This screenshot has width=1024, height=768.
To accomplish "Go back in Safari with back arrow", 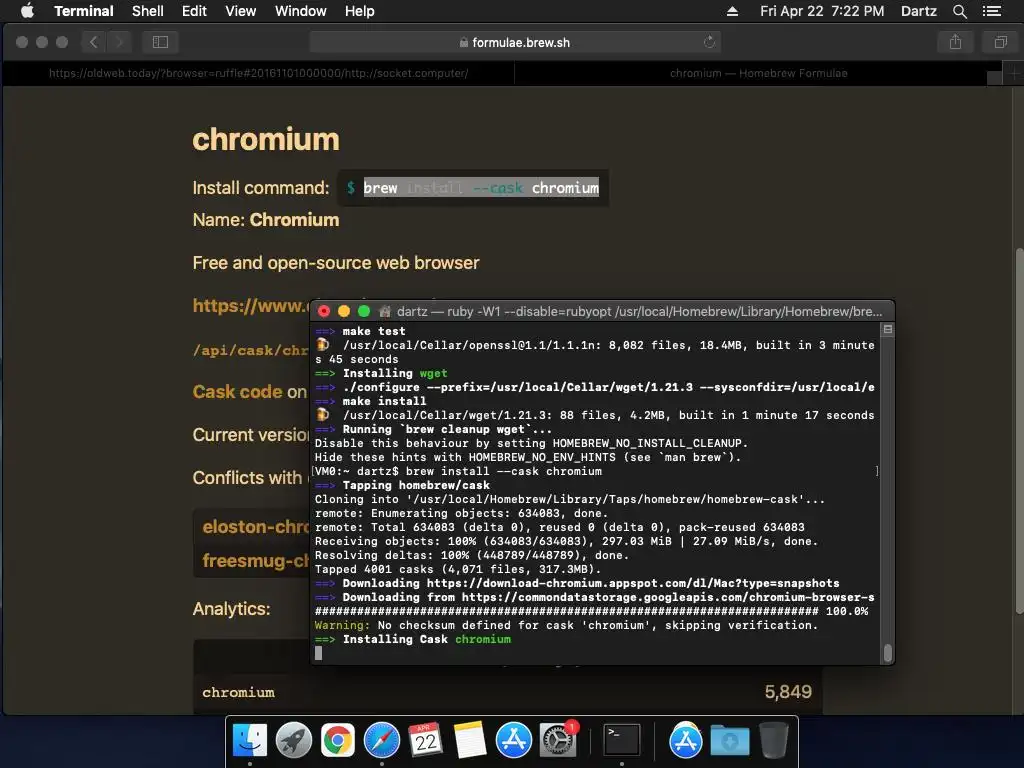I will [x=93, y=42].
